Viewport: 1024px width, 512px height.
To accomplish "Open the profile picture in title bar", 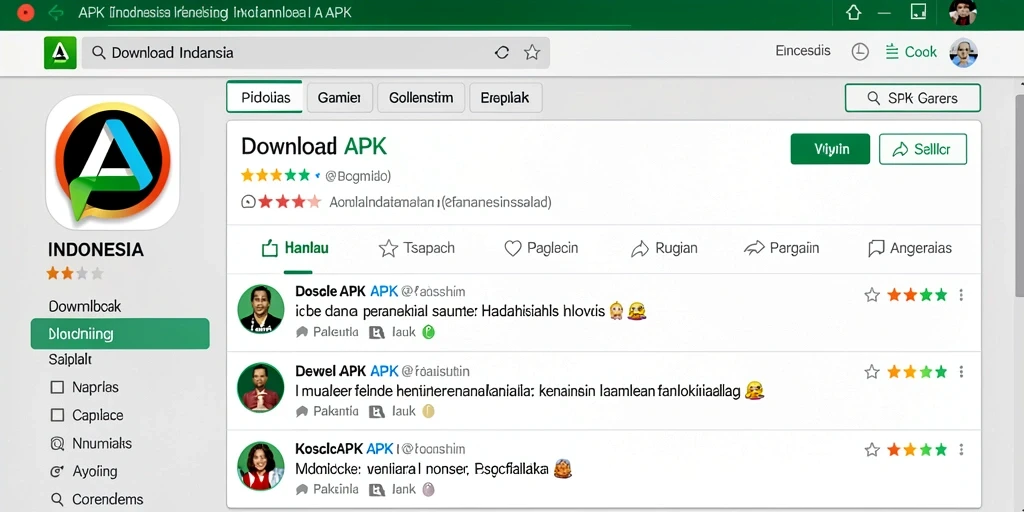I will coord(963,12).
